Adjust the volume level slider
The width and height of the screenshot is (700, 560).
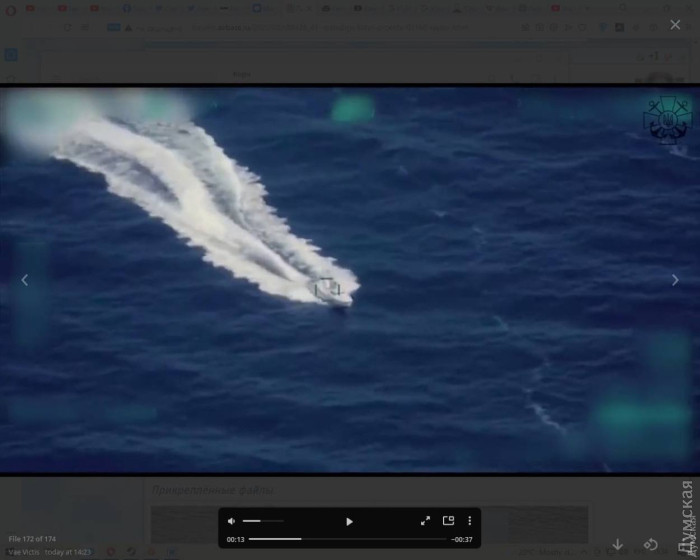click(263, 521)
